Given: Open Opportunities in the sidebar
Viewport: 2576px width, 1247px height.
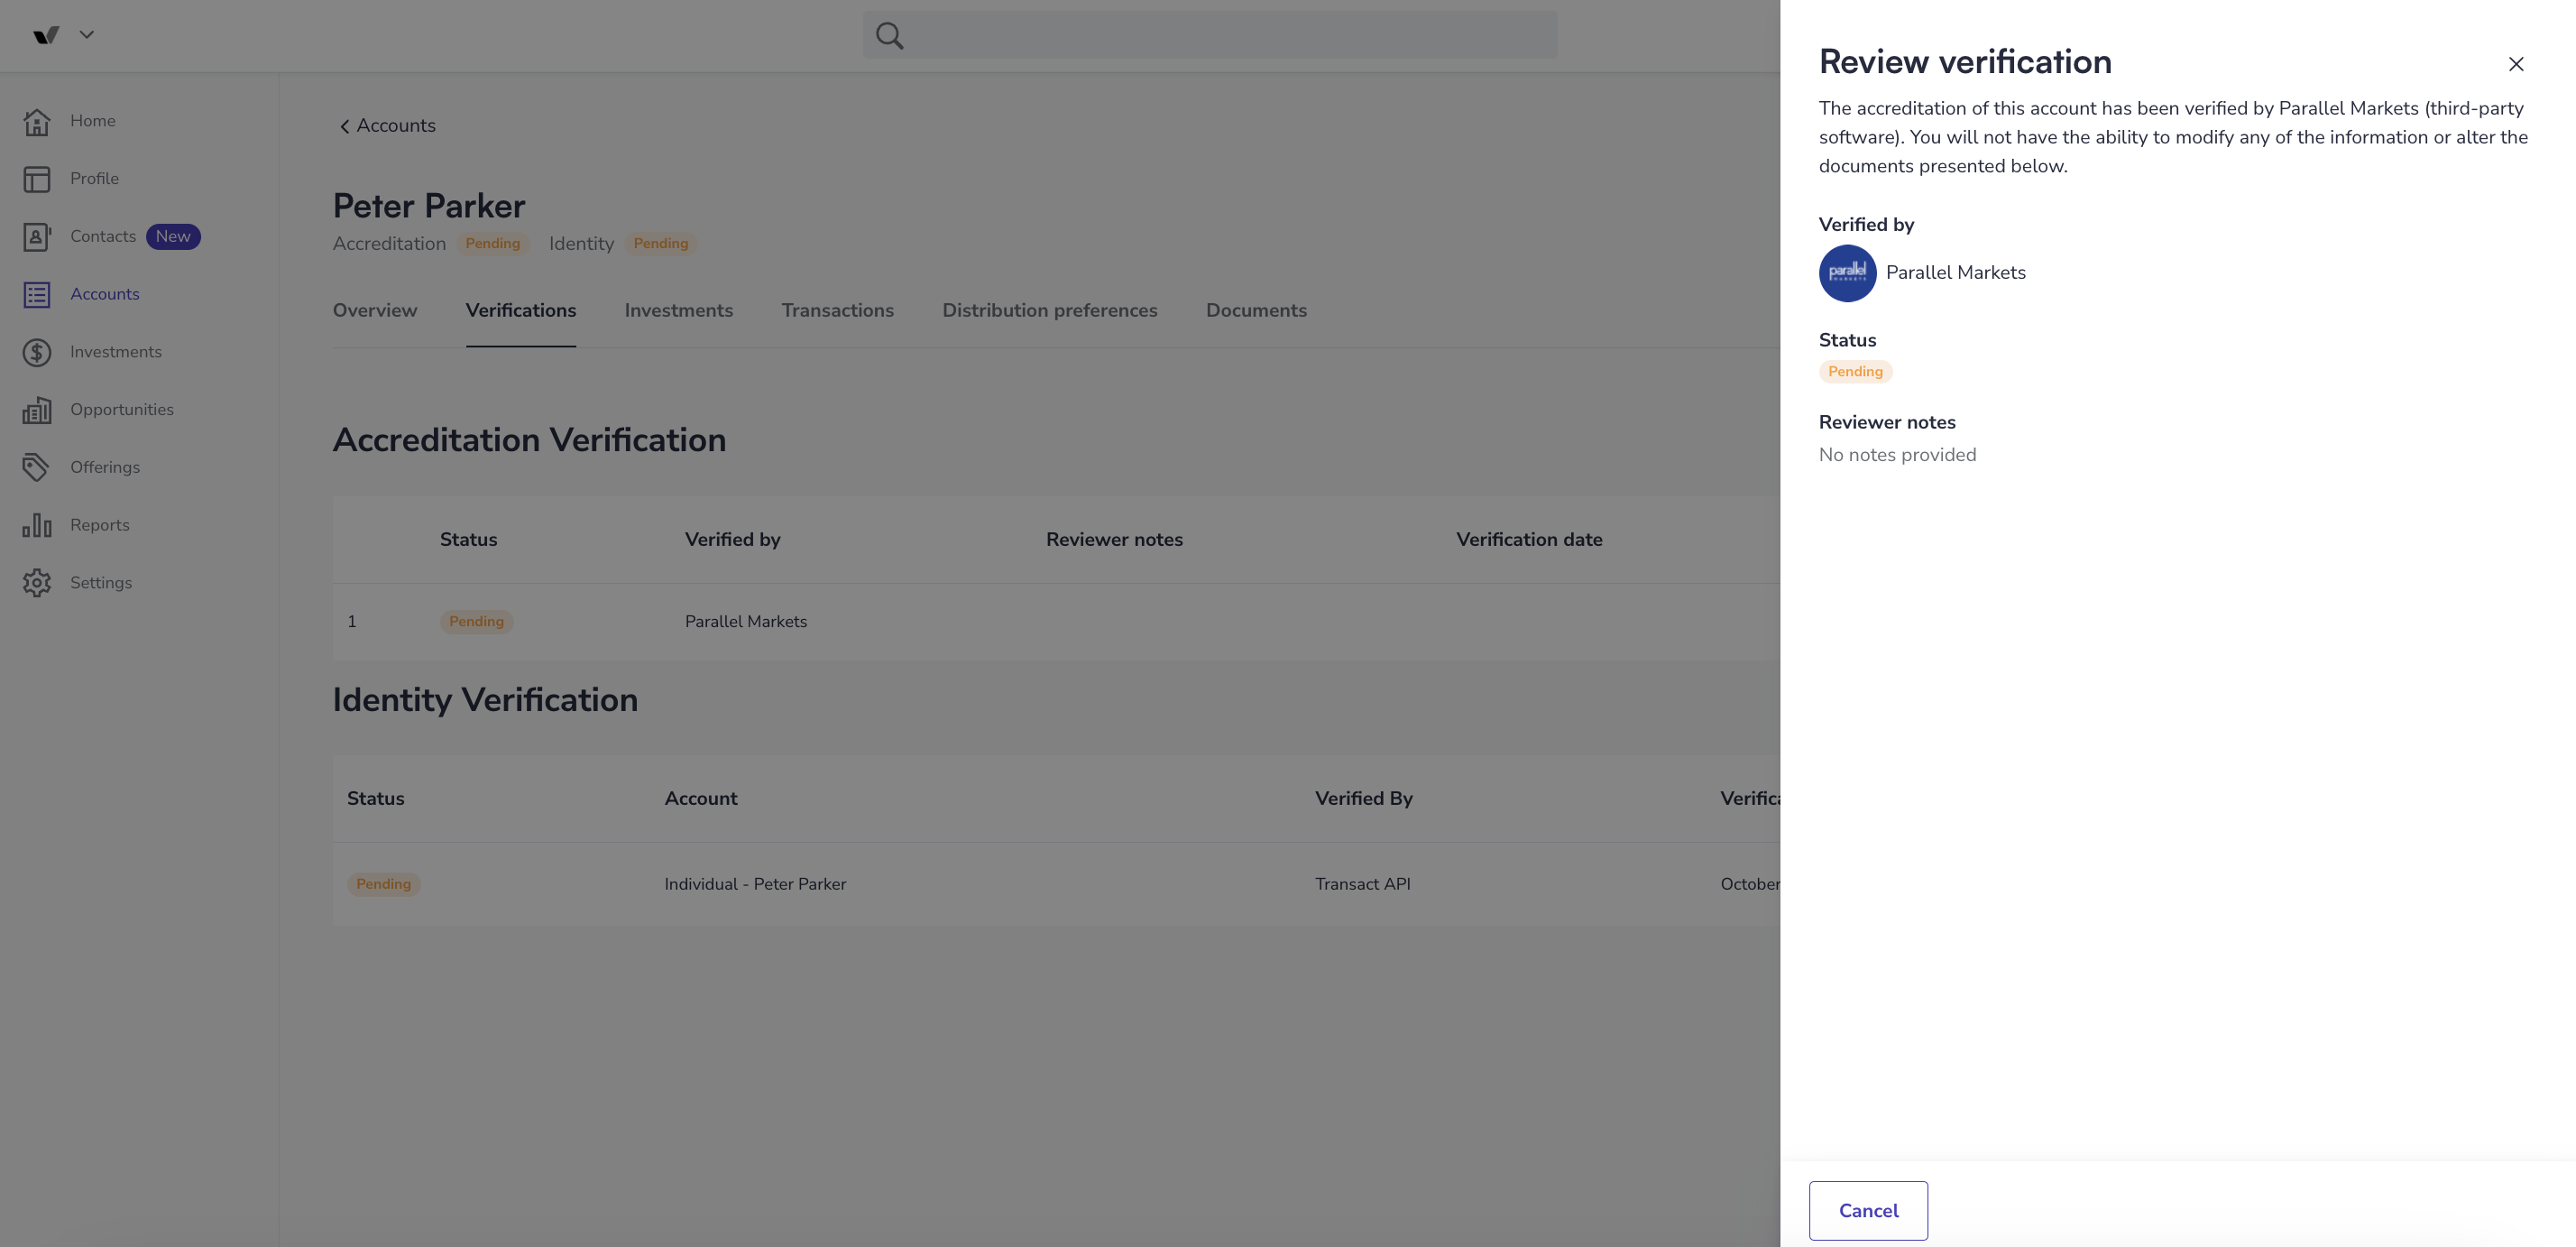Looking at the screenshot, I should pos(122,410).
